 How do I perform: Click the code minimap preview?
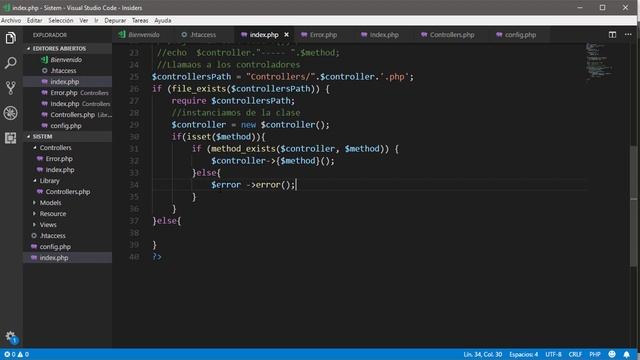tap(599, 61)
